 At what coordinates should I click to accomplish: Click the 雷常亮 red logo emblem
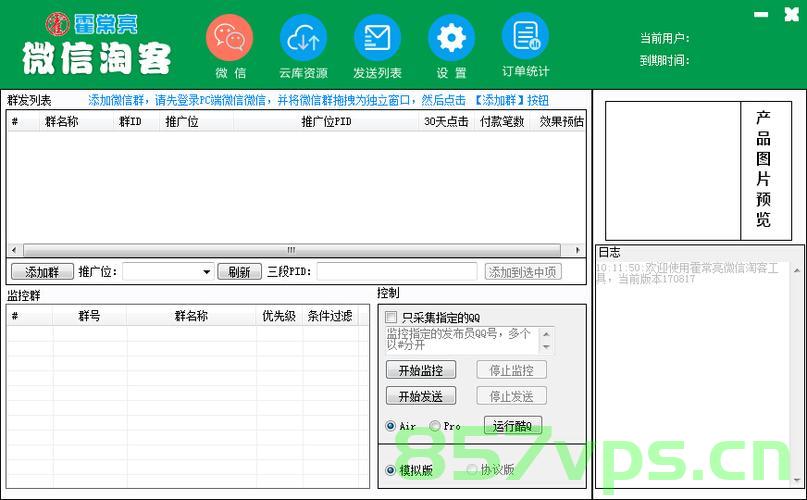pos(58,24)
